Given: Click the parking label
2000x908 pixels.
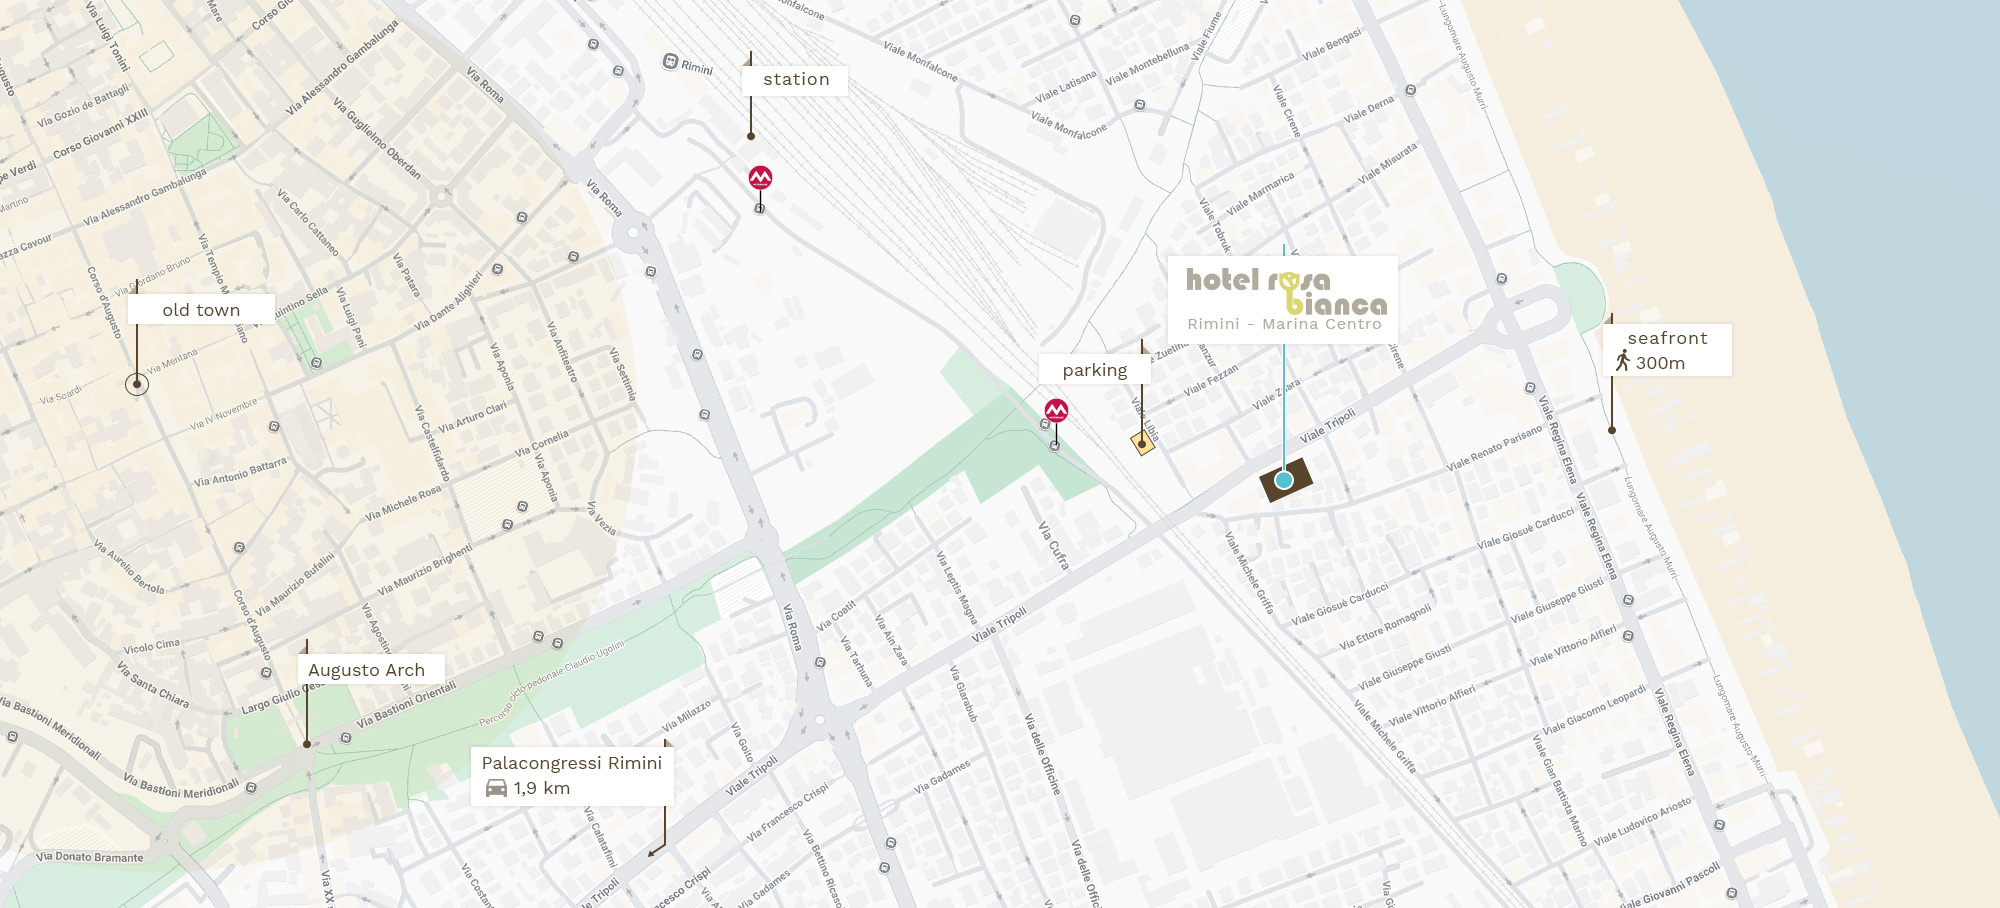Looking at the screenshot, I should coord(1095,369).
